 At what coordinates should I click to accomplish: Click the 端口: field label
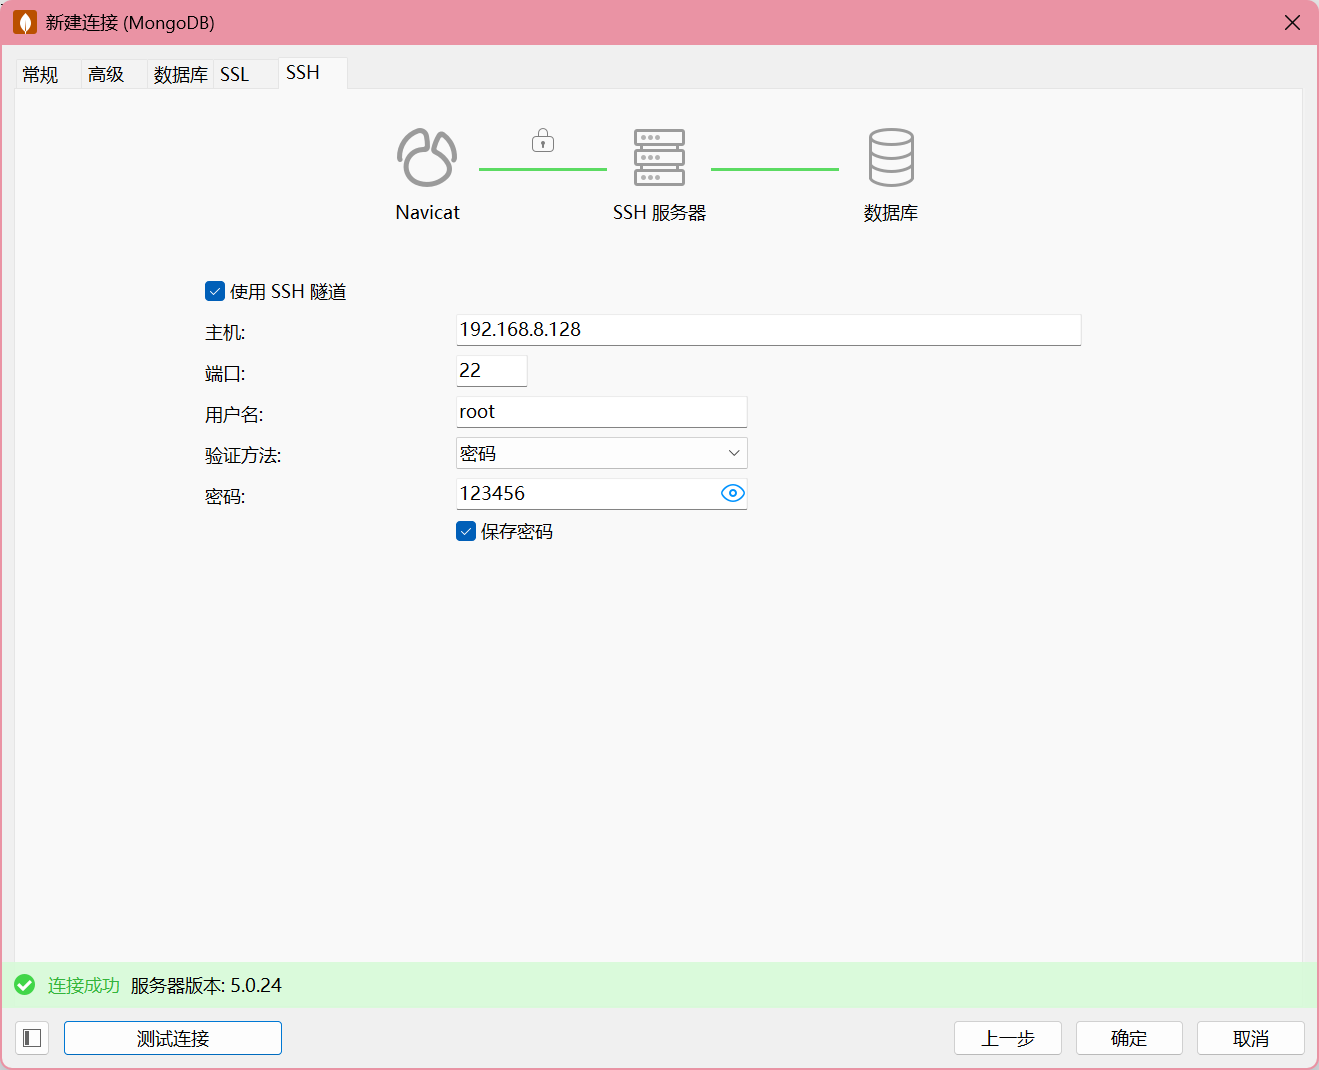tap(225, 373)
